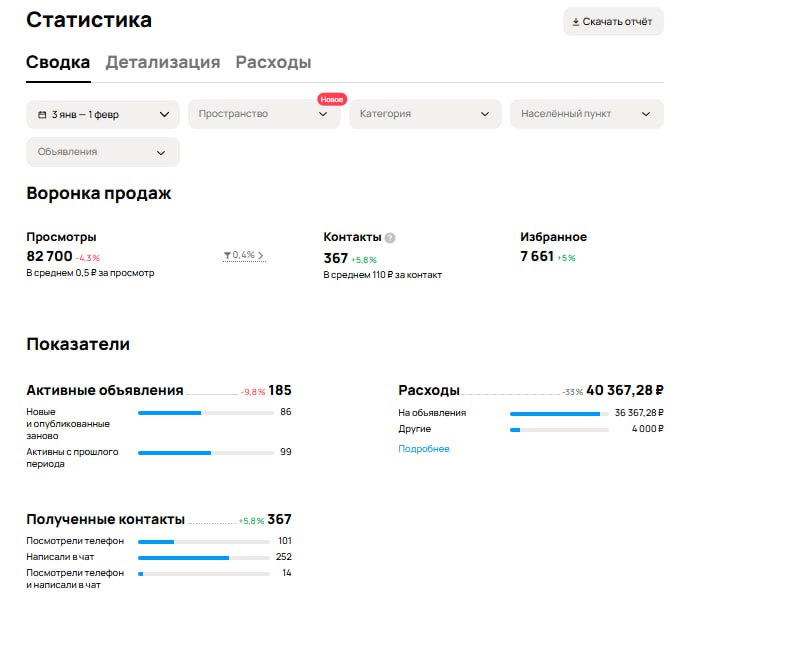Click the arrow next to 0,4% conversion
The image size is (786, 649).
261,256
